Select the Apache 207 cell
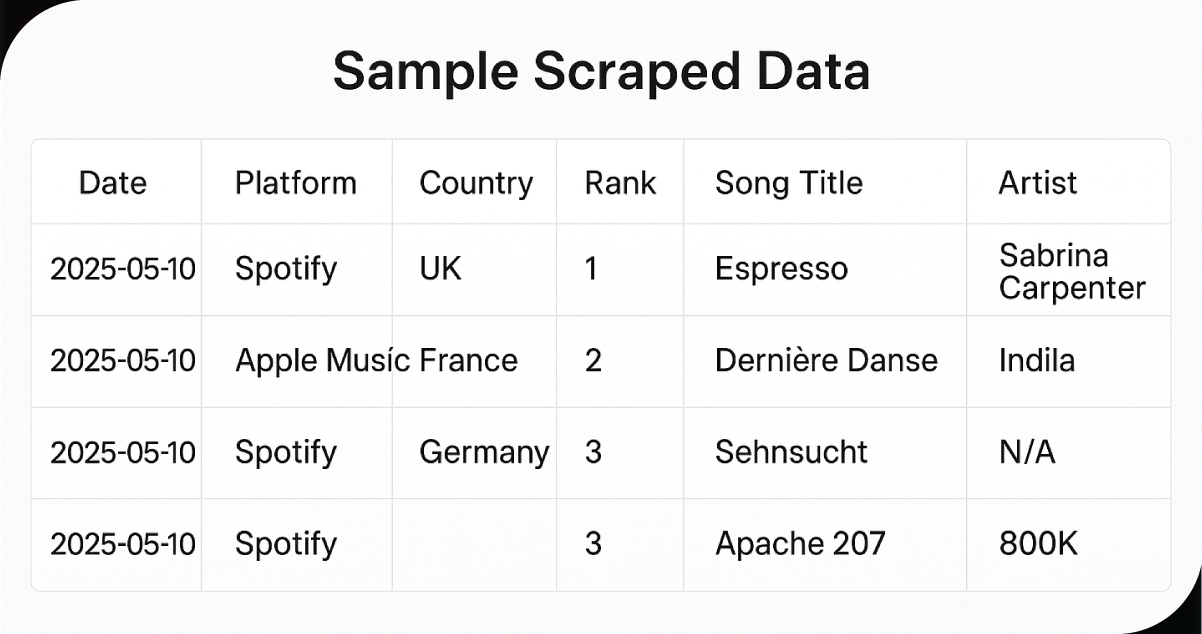This screenshot has width=1202, height=634. tap(800, 544)
